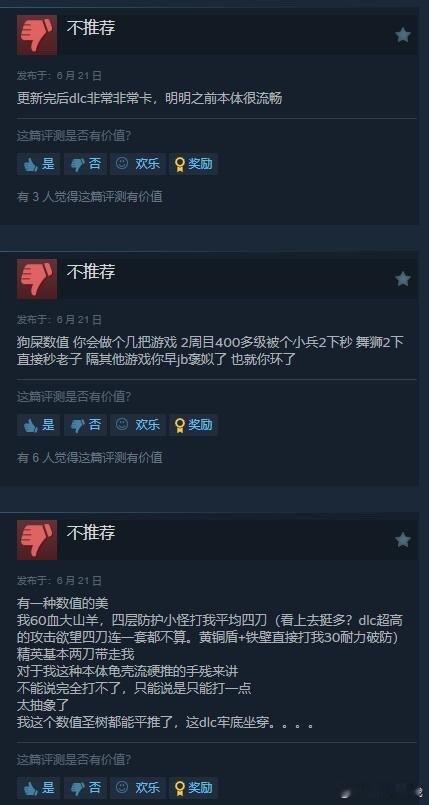This screenshot has width=429, height=805.
Task: Mark third review as 欢乐
Action: pyautogui.click(x=138, y=788)
